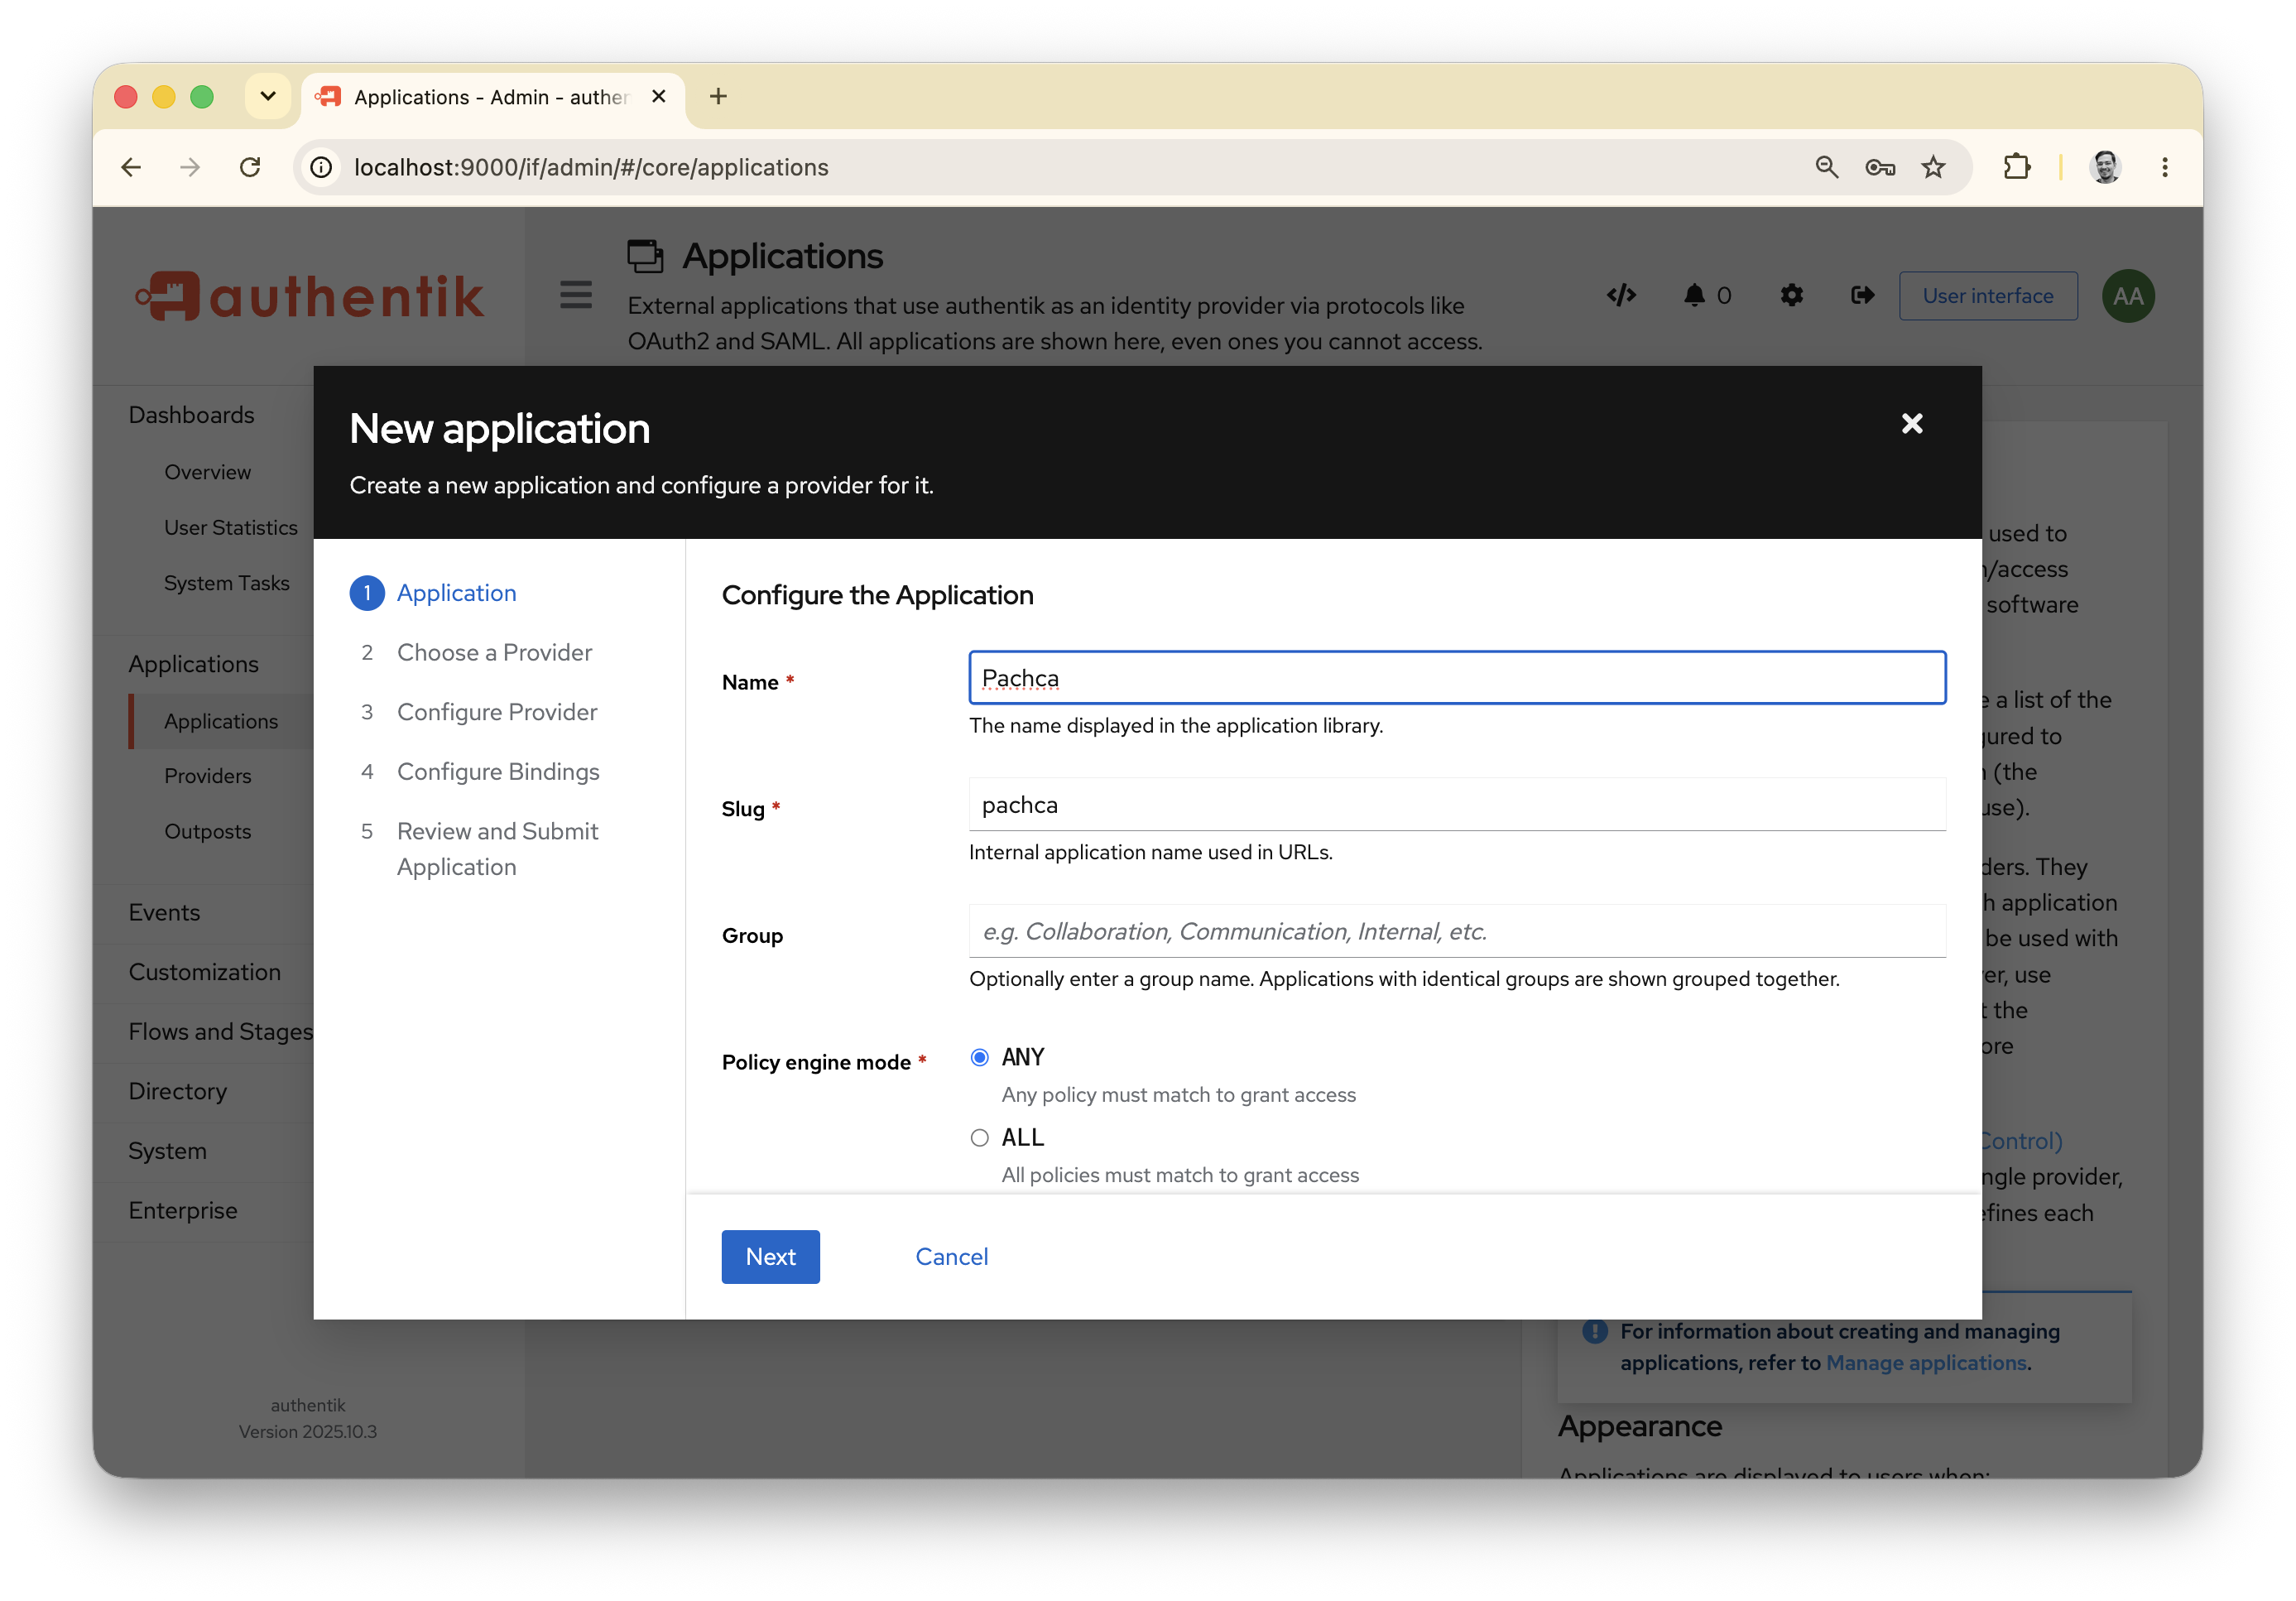Collapse Applications sidebar section

193,664
